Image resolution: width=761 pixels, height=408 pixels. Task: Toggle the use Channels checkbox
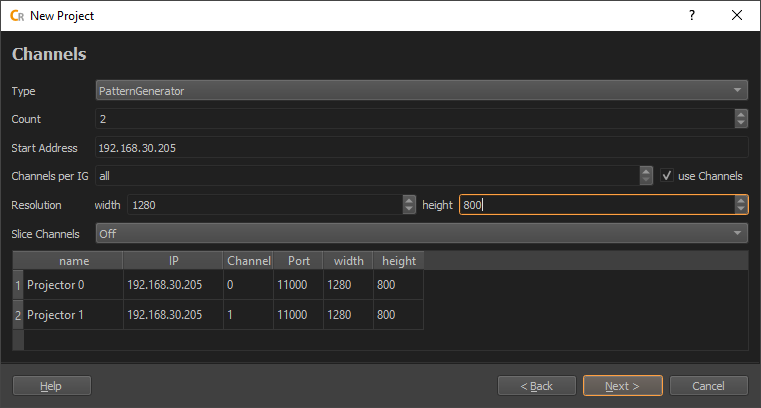click(667, 176)
